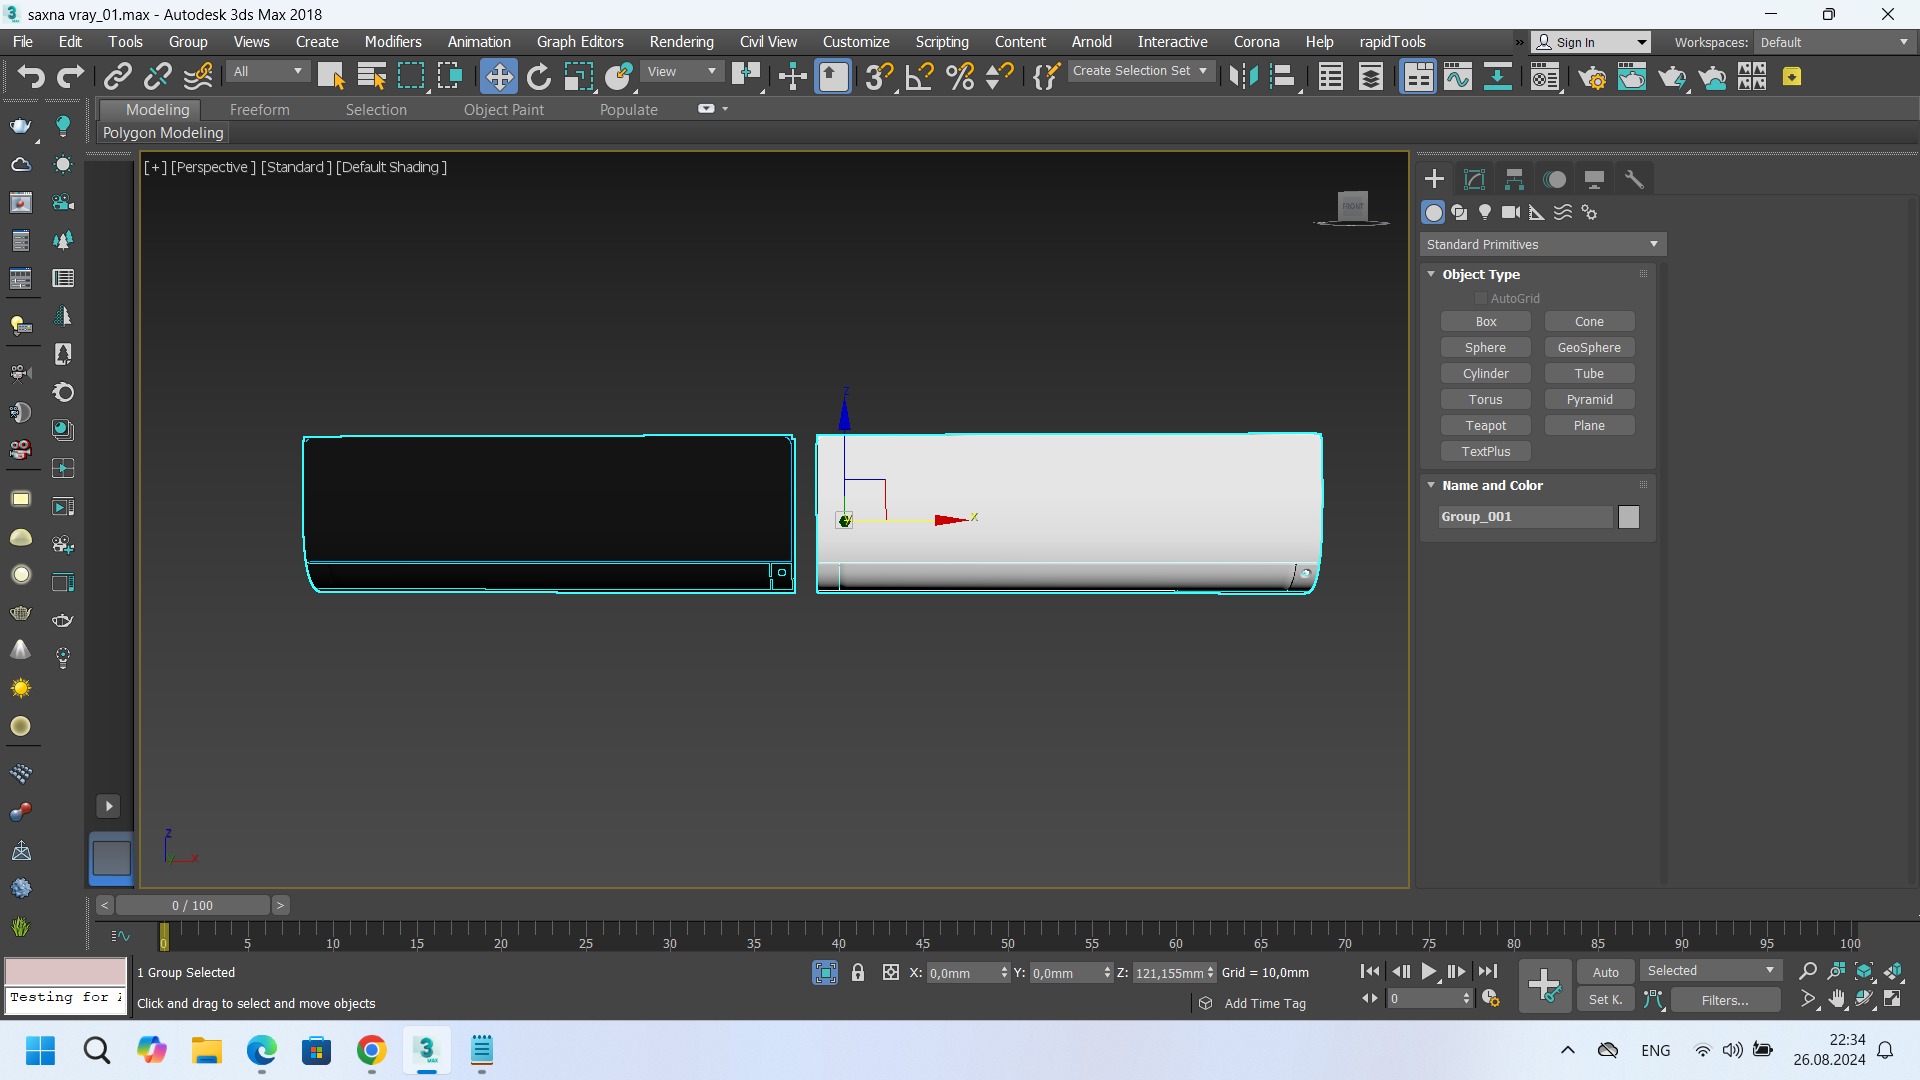Toggle the selection lock padlock
This screenshot has width=1920, height=1080.
pyautogui.click(x=858, y=972)
